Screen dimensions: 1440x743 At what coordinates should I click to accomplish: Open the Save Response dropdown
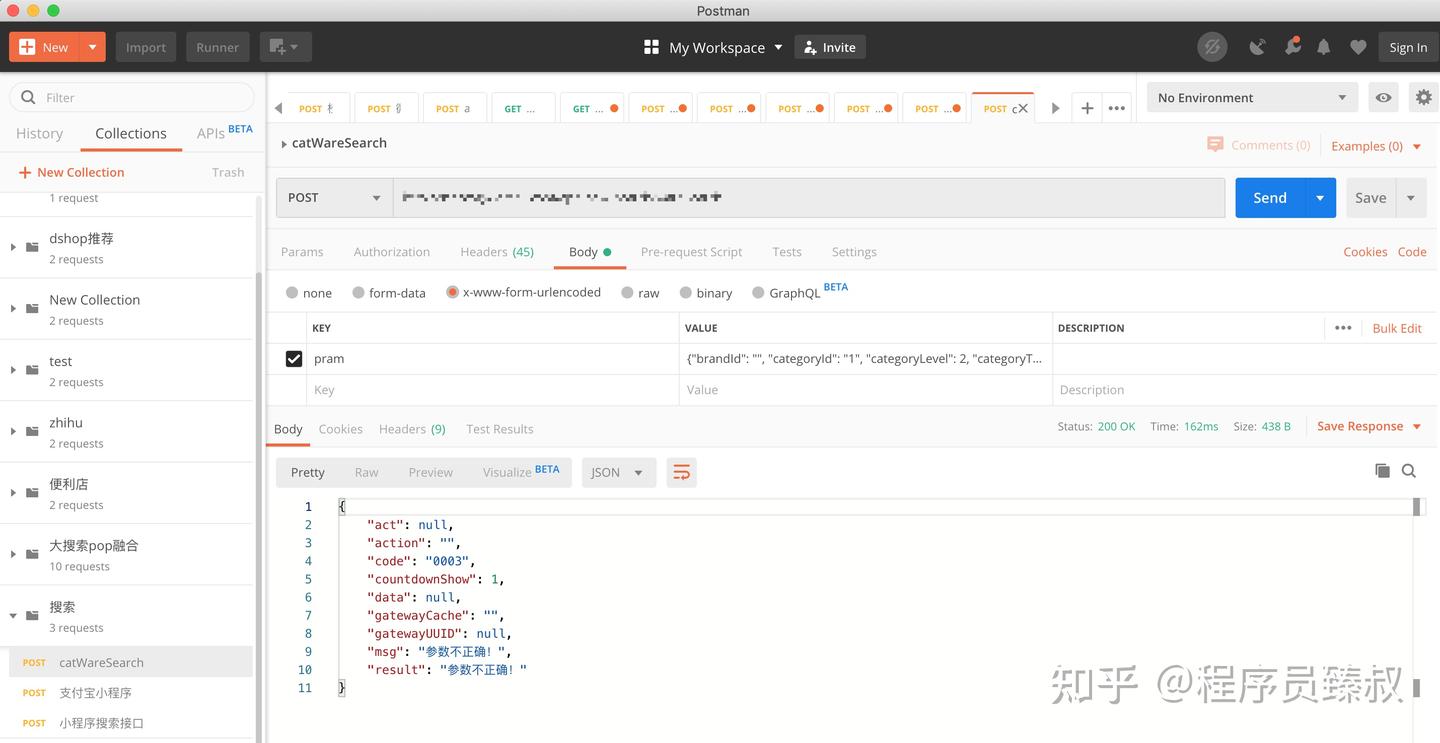coord(1369,426)
